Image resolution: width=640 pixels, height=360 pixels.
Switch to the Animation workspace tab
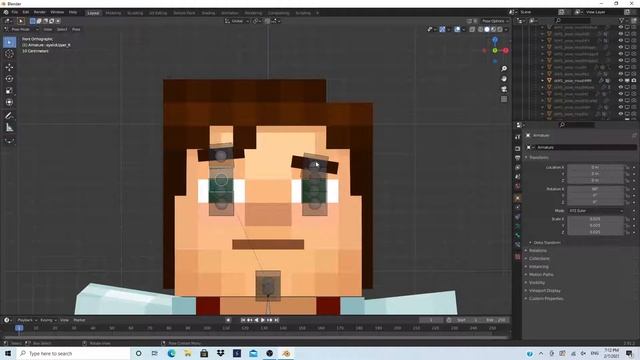click(230, 13)
